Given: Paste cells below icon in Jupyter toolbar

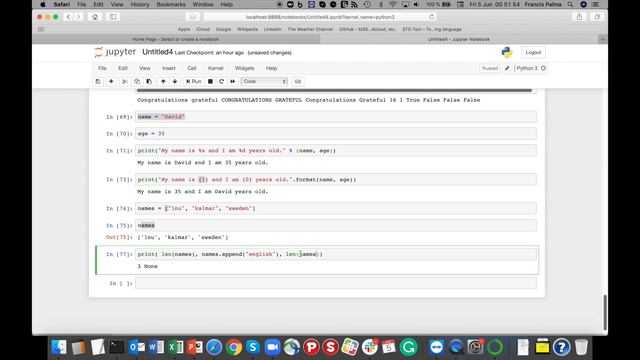Looking at the screenshot, I should coord(149,82).
